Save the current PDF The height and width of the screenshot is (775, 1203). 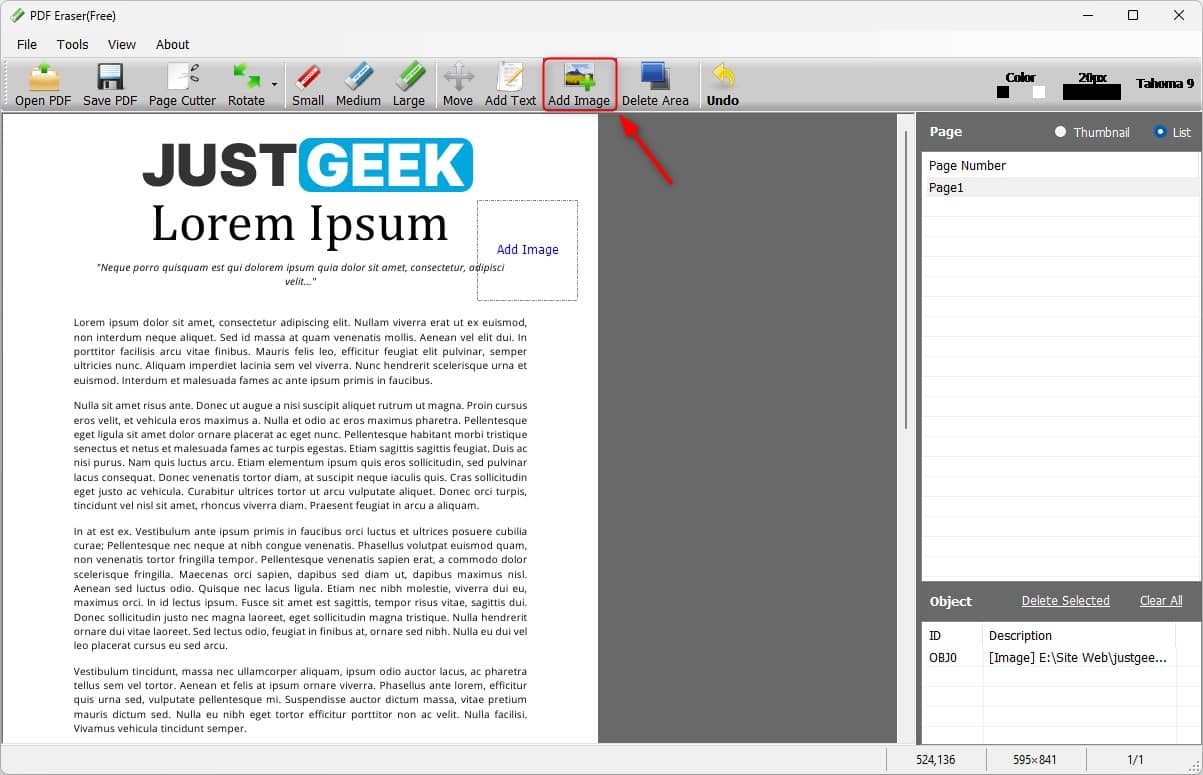[108, 85]
